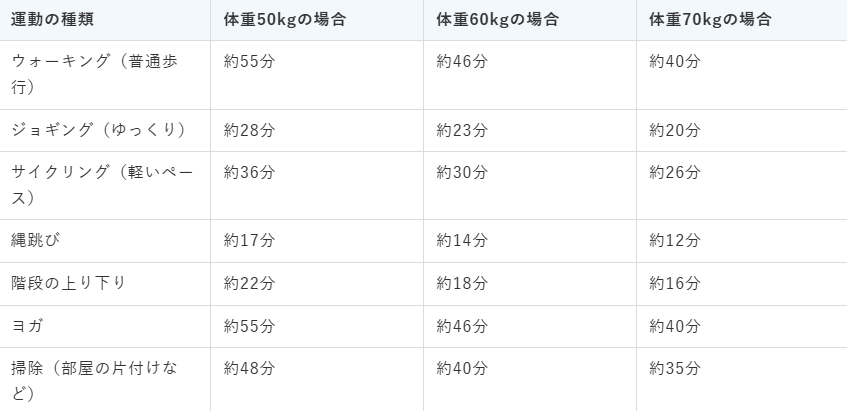Click 約22分 in the stairs row

tap(250, 284)
